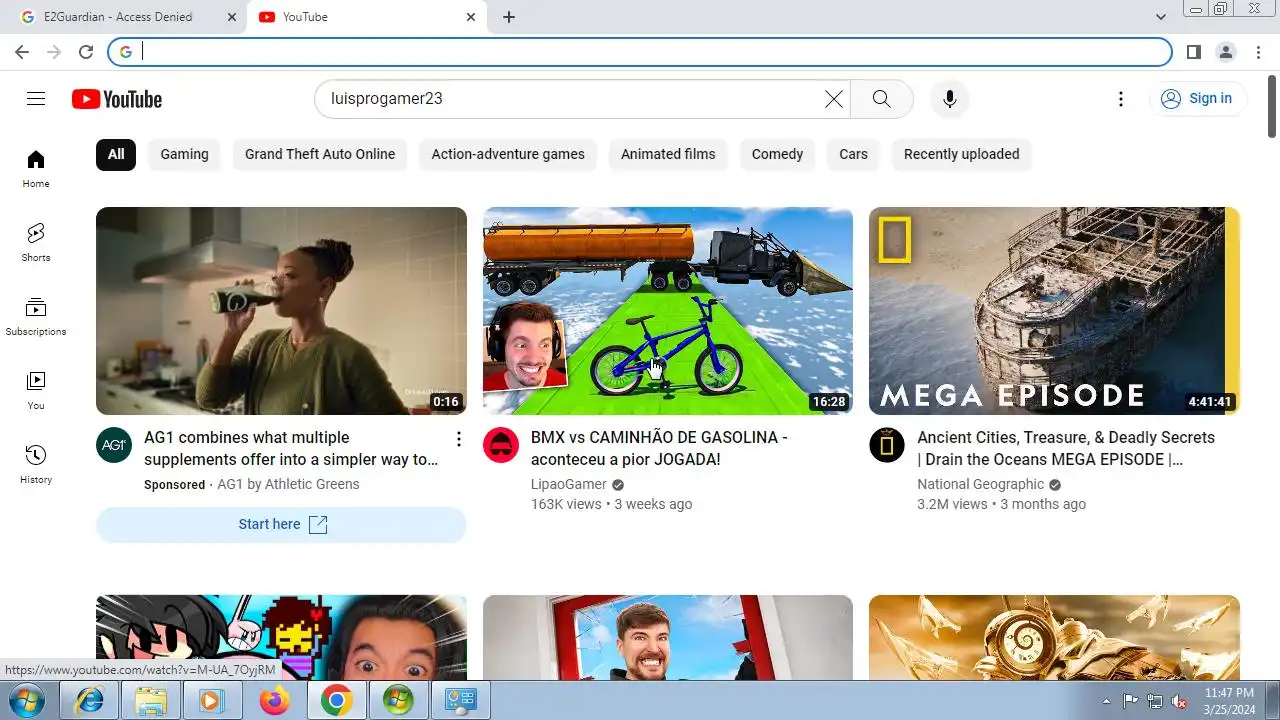Visit the National Geographic channel name link
This screenshot has width=1280, height=720.
[980, 484]
